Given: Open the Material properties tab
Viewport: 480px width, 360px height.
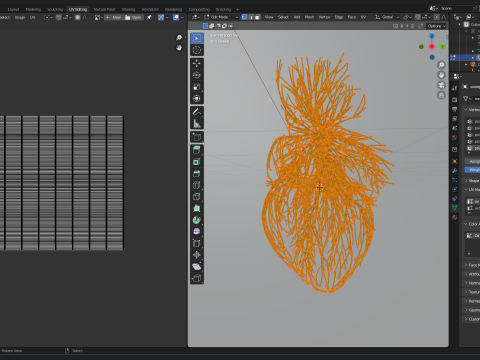Looking at the screenshot, I should pyautogui.click(x=455, y=217).
